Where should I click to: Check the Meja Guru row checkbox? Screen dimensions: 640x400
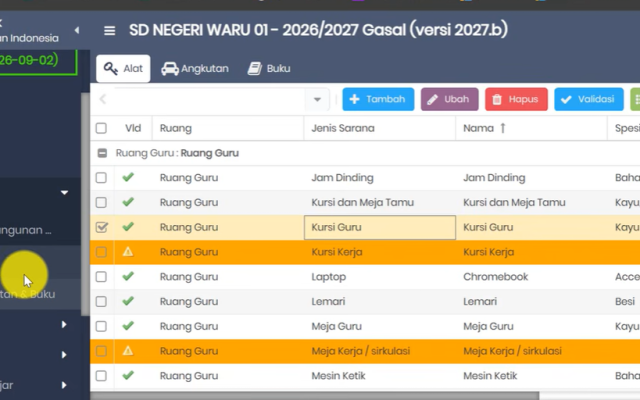tap(101, 326)
